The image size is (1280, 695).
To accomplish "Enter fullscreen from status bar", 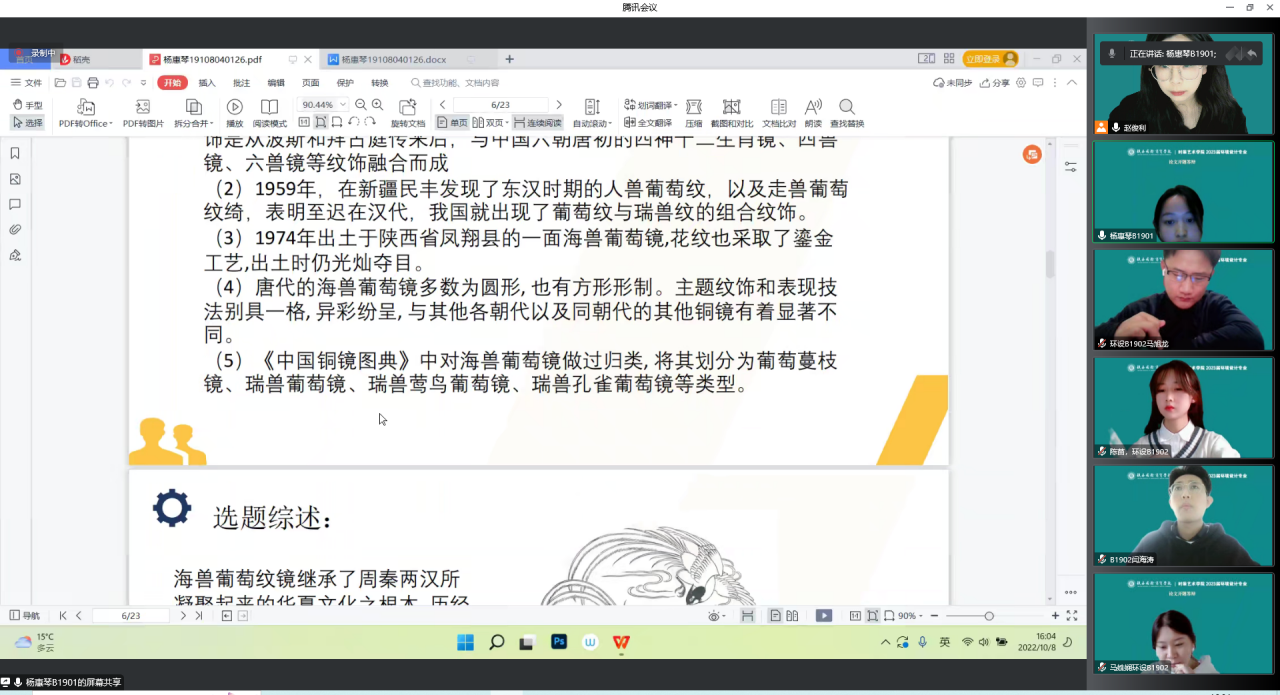I will [x=1072, y=616].
